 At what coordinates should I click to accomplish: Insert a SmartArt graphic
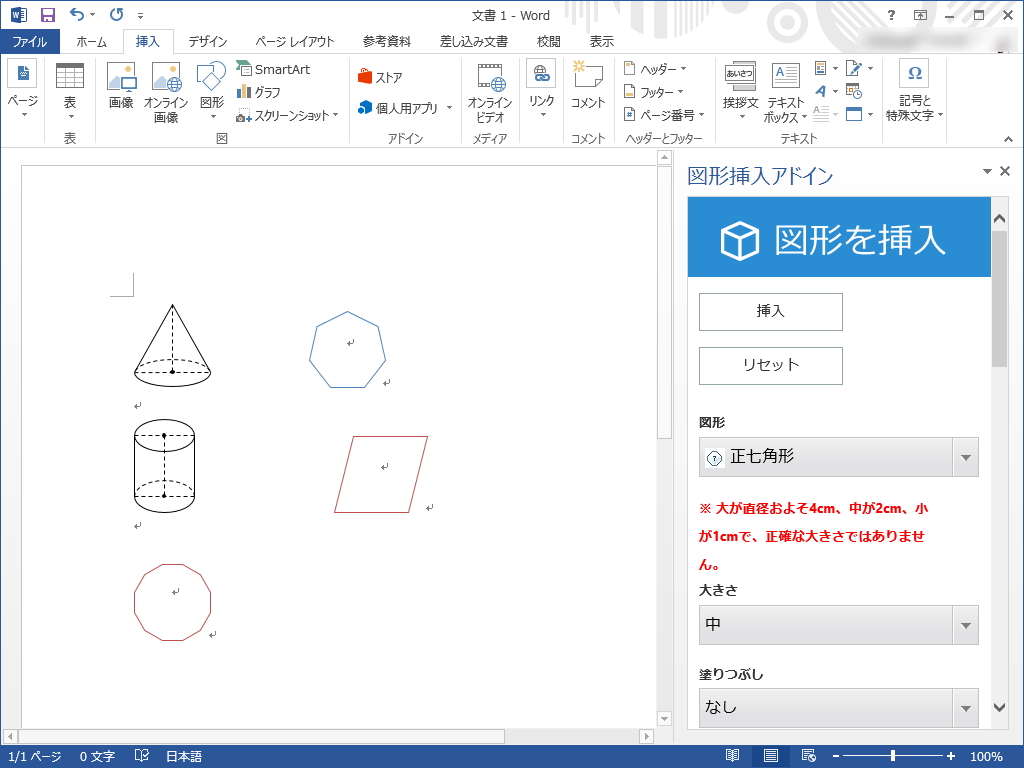click(x=272, y=69)
